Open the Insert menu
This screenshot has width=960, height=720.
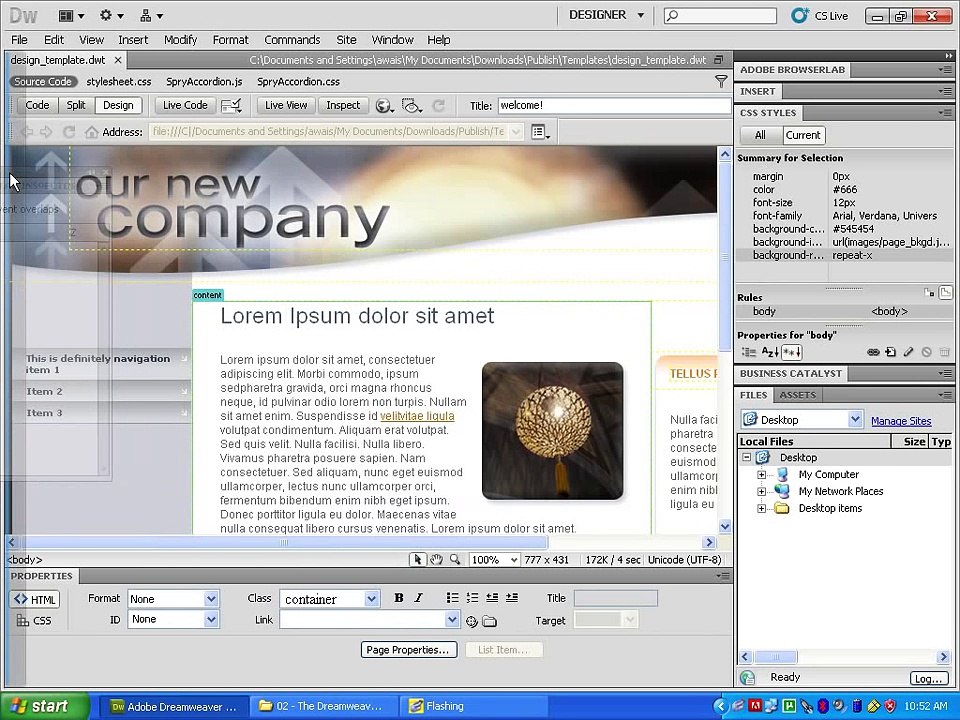click(x=133, y=40)
